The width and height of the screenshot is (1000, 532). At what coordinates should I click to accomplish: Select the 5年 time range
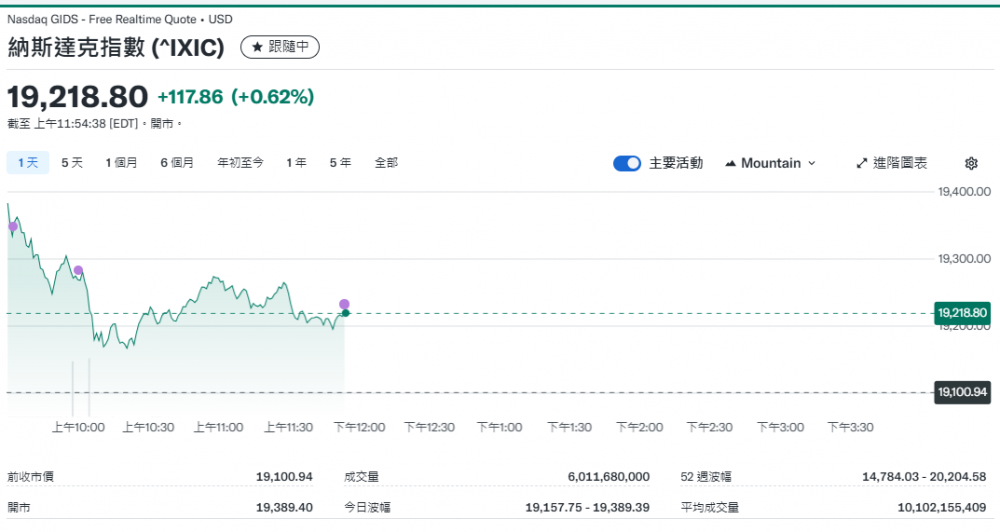point(340,162)
